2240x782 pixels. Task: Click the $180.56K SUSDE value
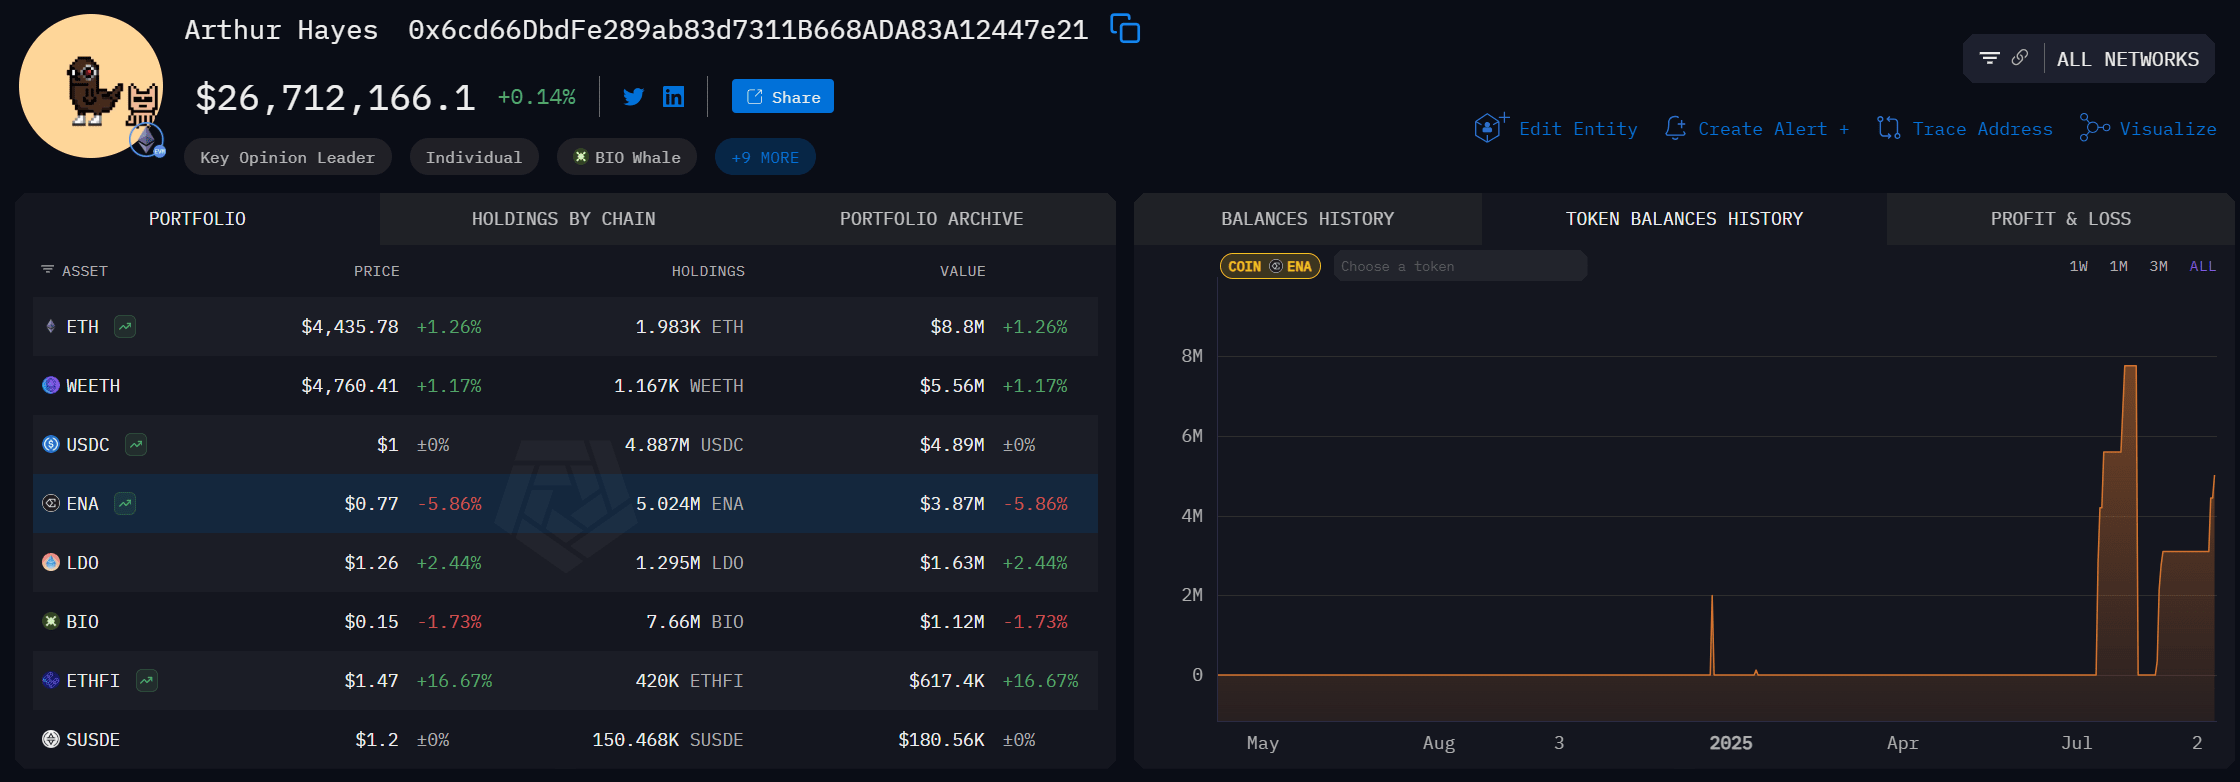coord(941,740)
